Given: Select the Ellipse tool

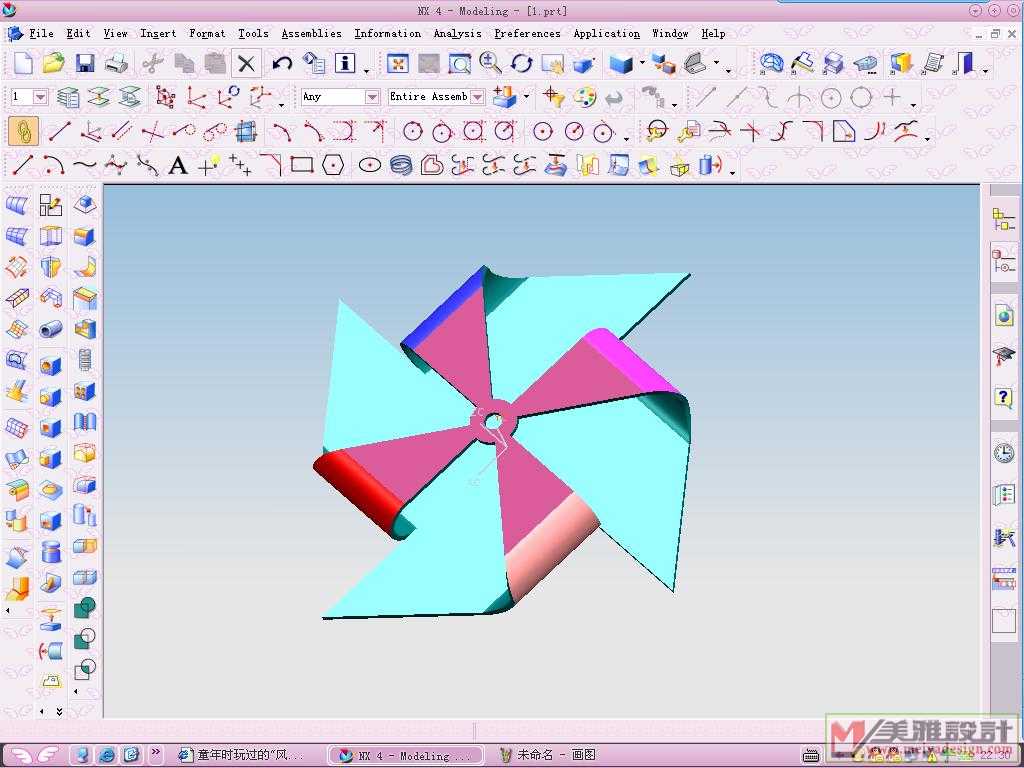Looking at the screenshot, I should click(370, 165).
